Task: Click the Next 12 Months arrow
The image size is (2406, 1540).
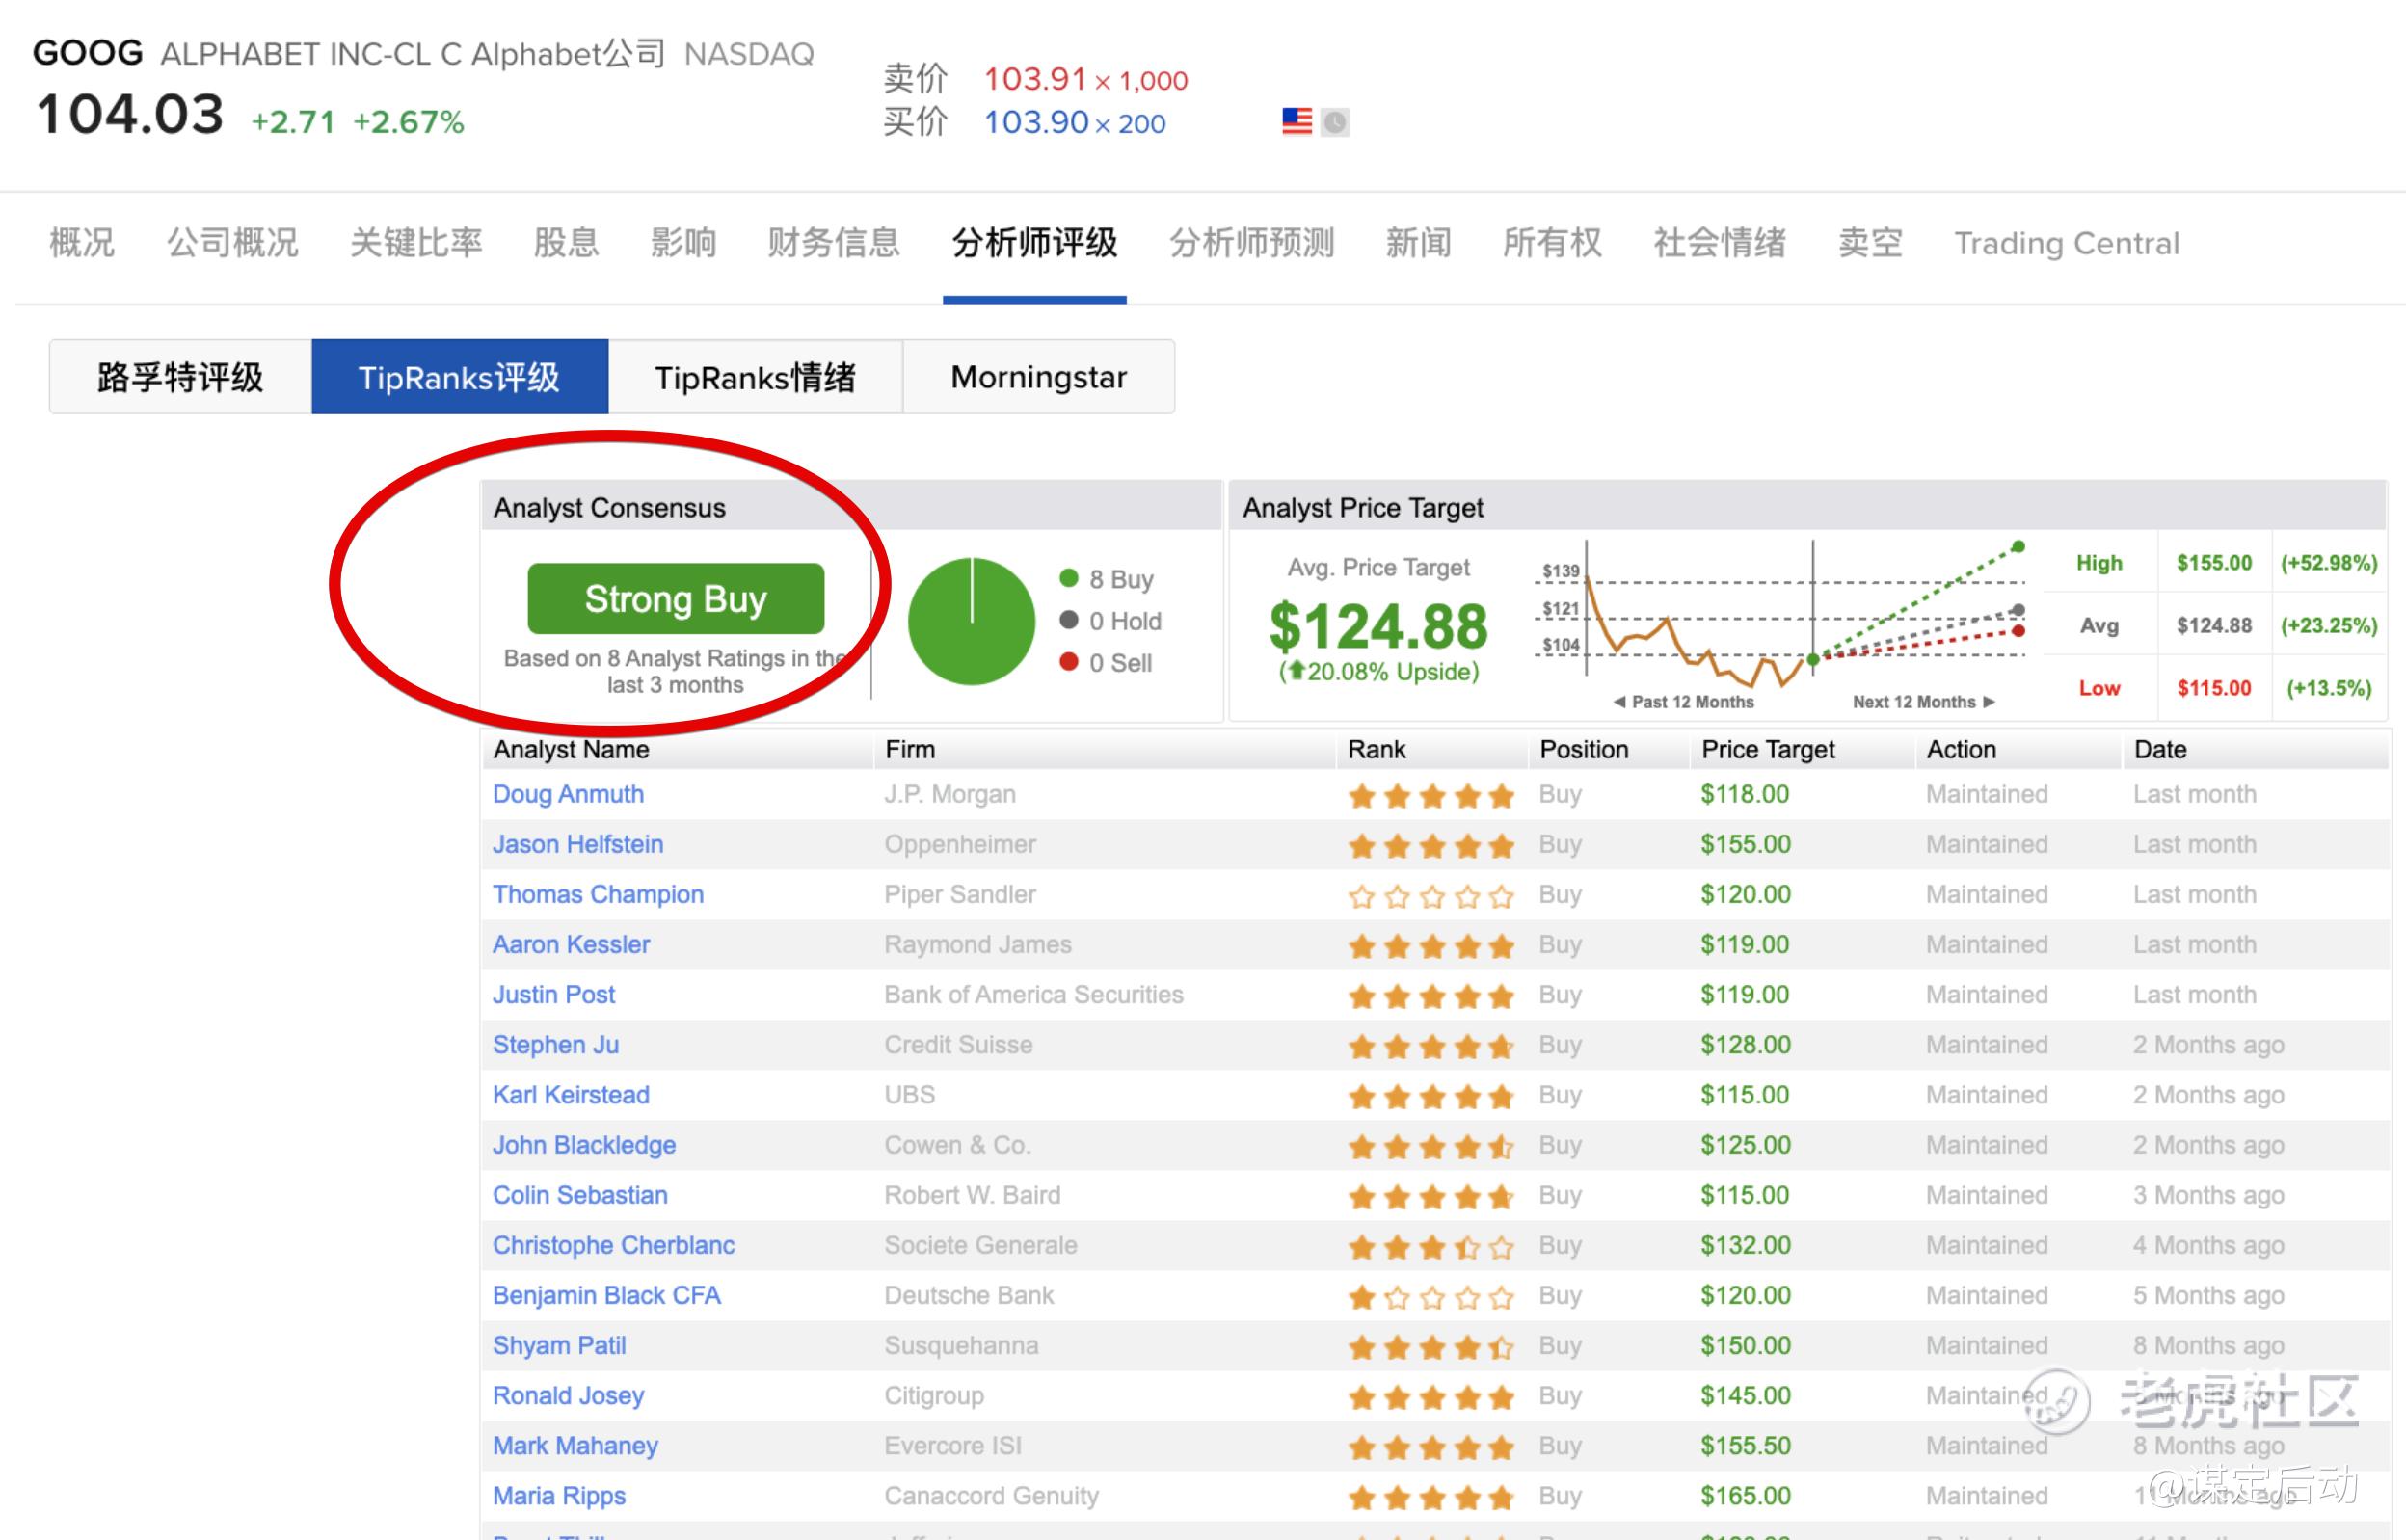Action: click(1989, 702)
